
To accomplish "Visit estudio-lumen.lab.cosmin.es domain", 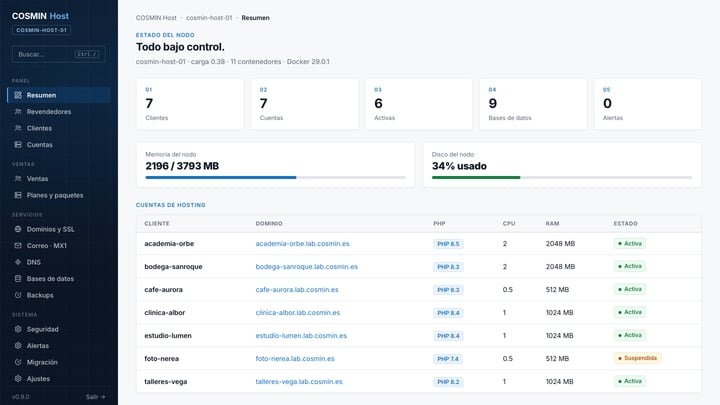I will [301, 336].
